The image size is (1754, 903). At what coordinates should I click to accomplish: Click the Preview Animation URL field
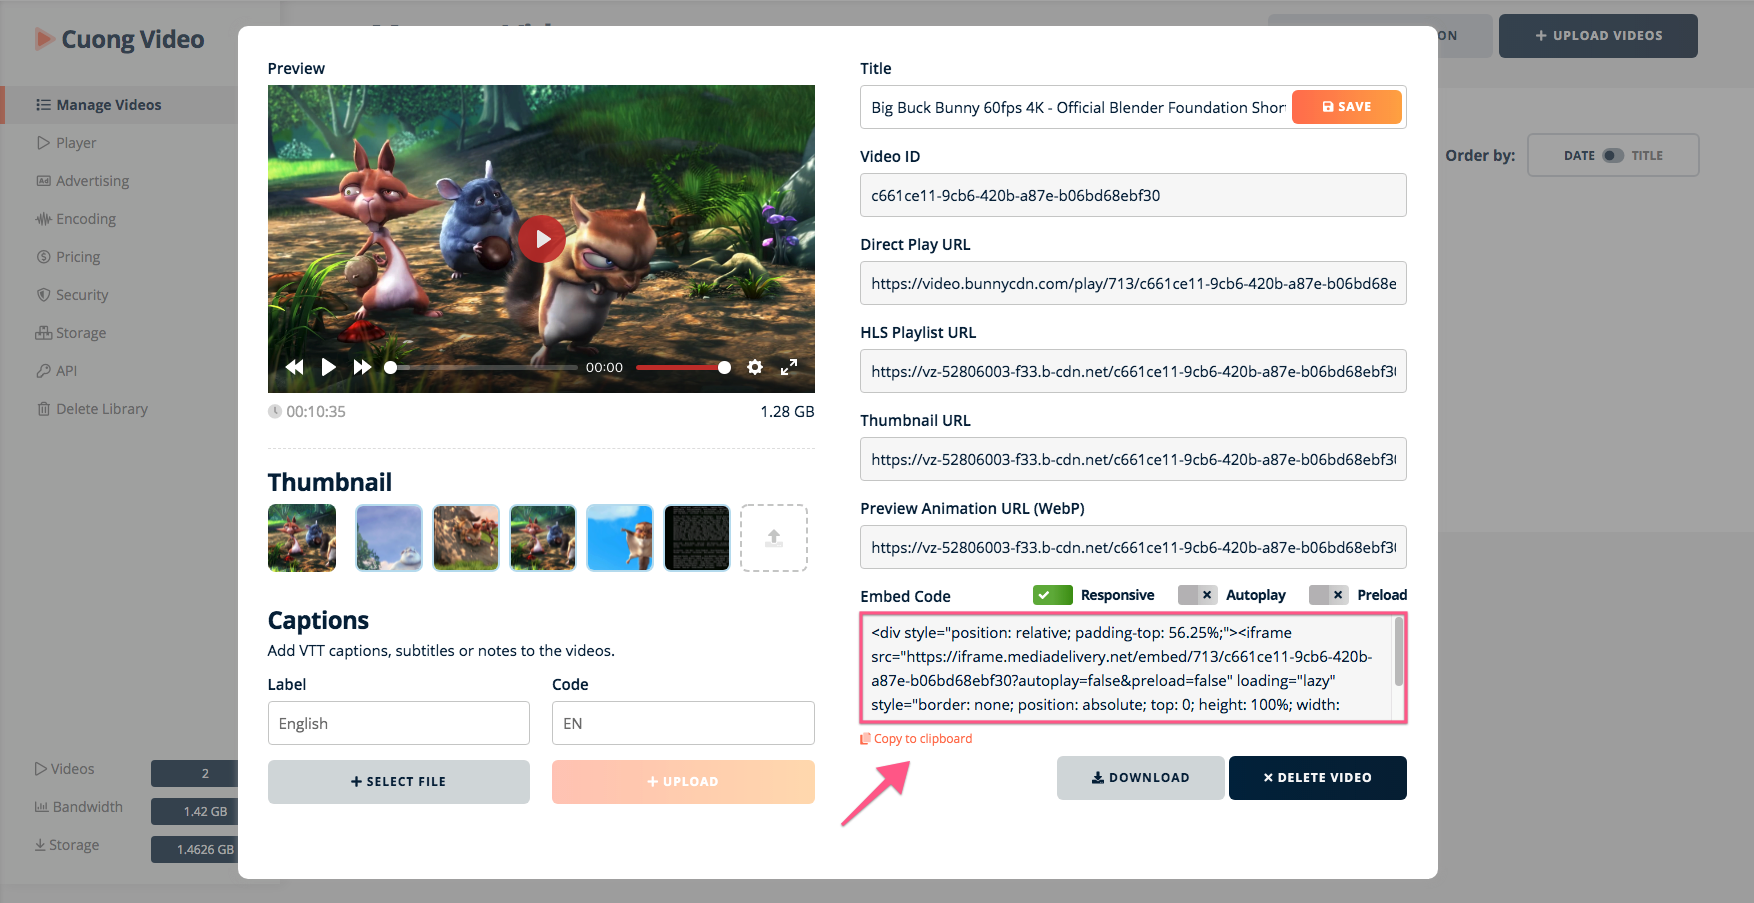pyautogui.click(x=1133, y=547)
